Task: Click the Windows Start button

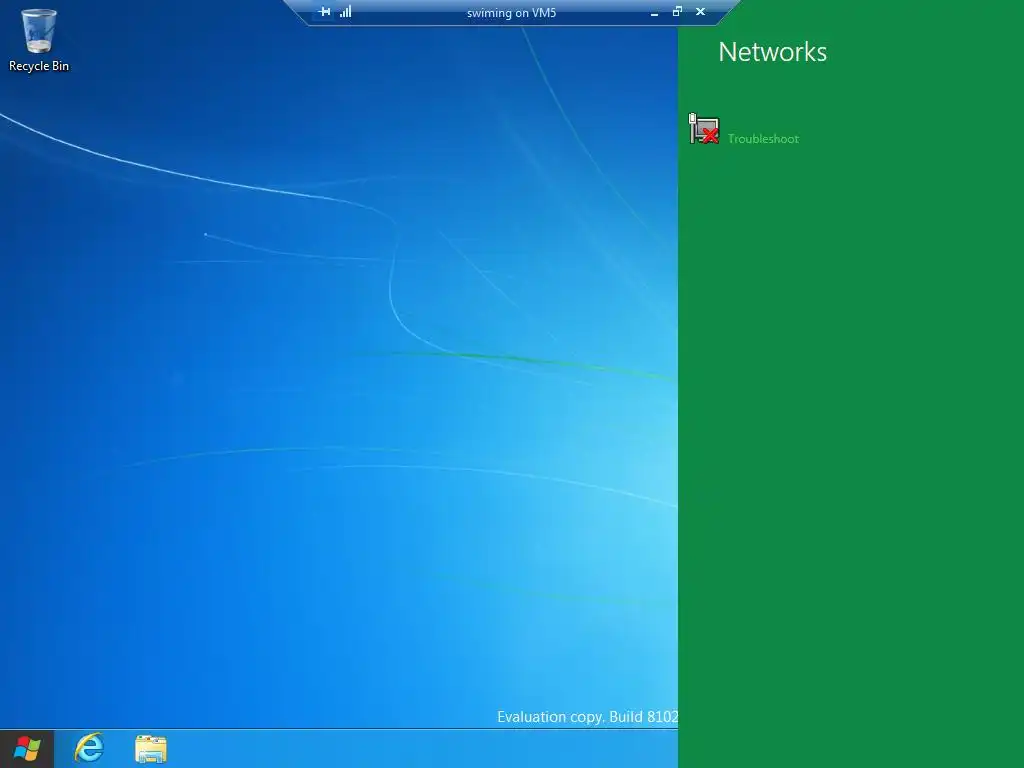Action: 27,748
